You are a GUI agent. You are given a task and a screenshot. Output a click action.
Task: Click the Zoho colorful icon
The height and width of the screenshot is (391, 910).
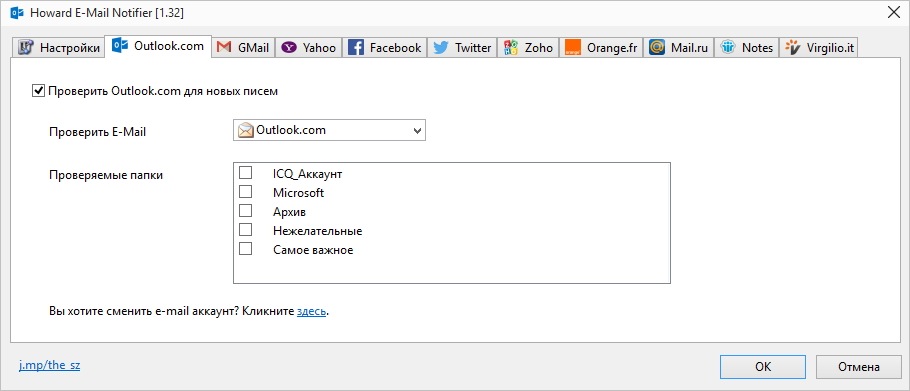tap(511, 48)
